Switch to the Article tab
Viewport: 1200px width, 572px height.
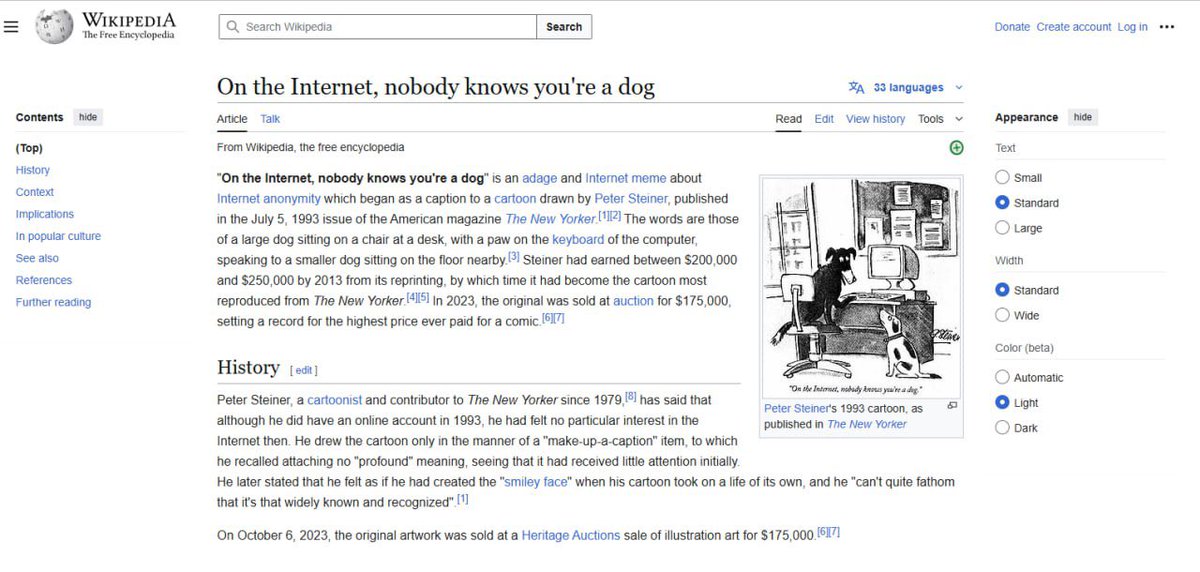(232, 119)
